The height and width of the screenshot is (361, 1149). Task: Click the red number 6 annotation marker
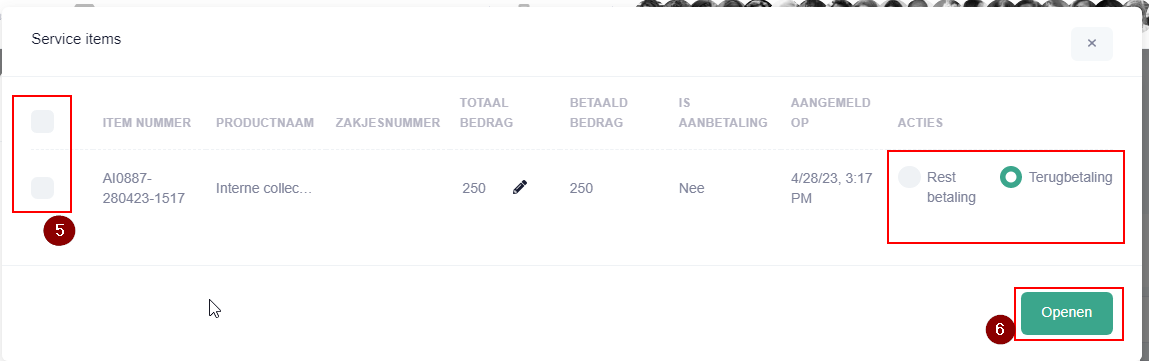(x=1000, y=330)
